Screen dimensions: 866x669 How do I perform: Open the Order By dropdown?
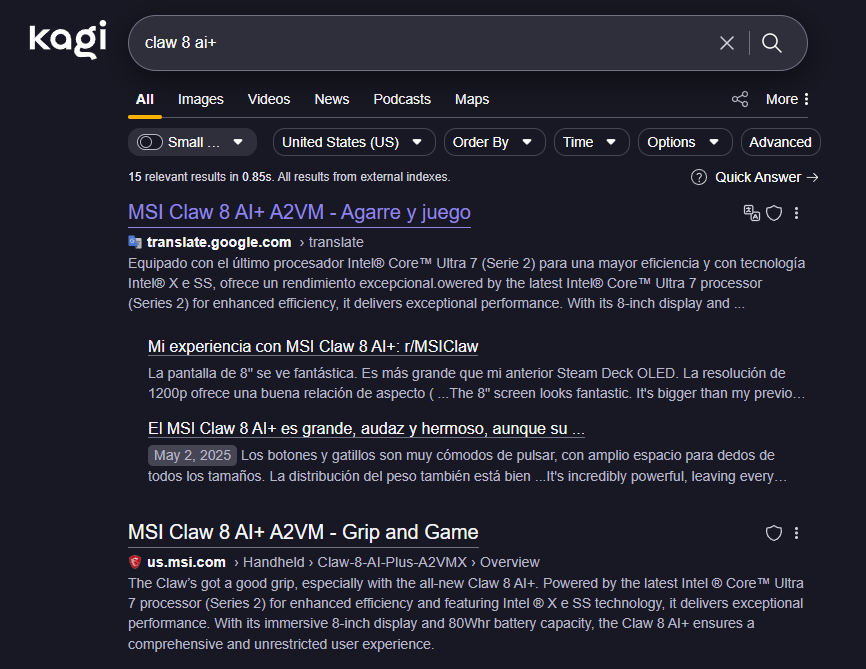click(494, 142)
